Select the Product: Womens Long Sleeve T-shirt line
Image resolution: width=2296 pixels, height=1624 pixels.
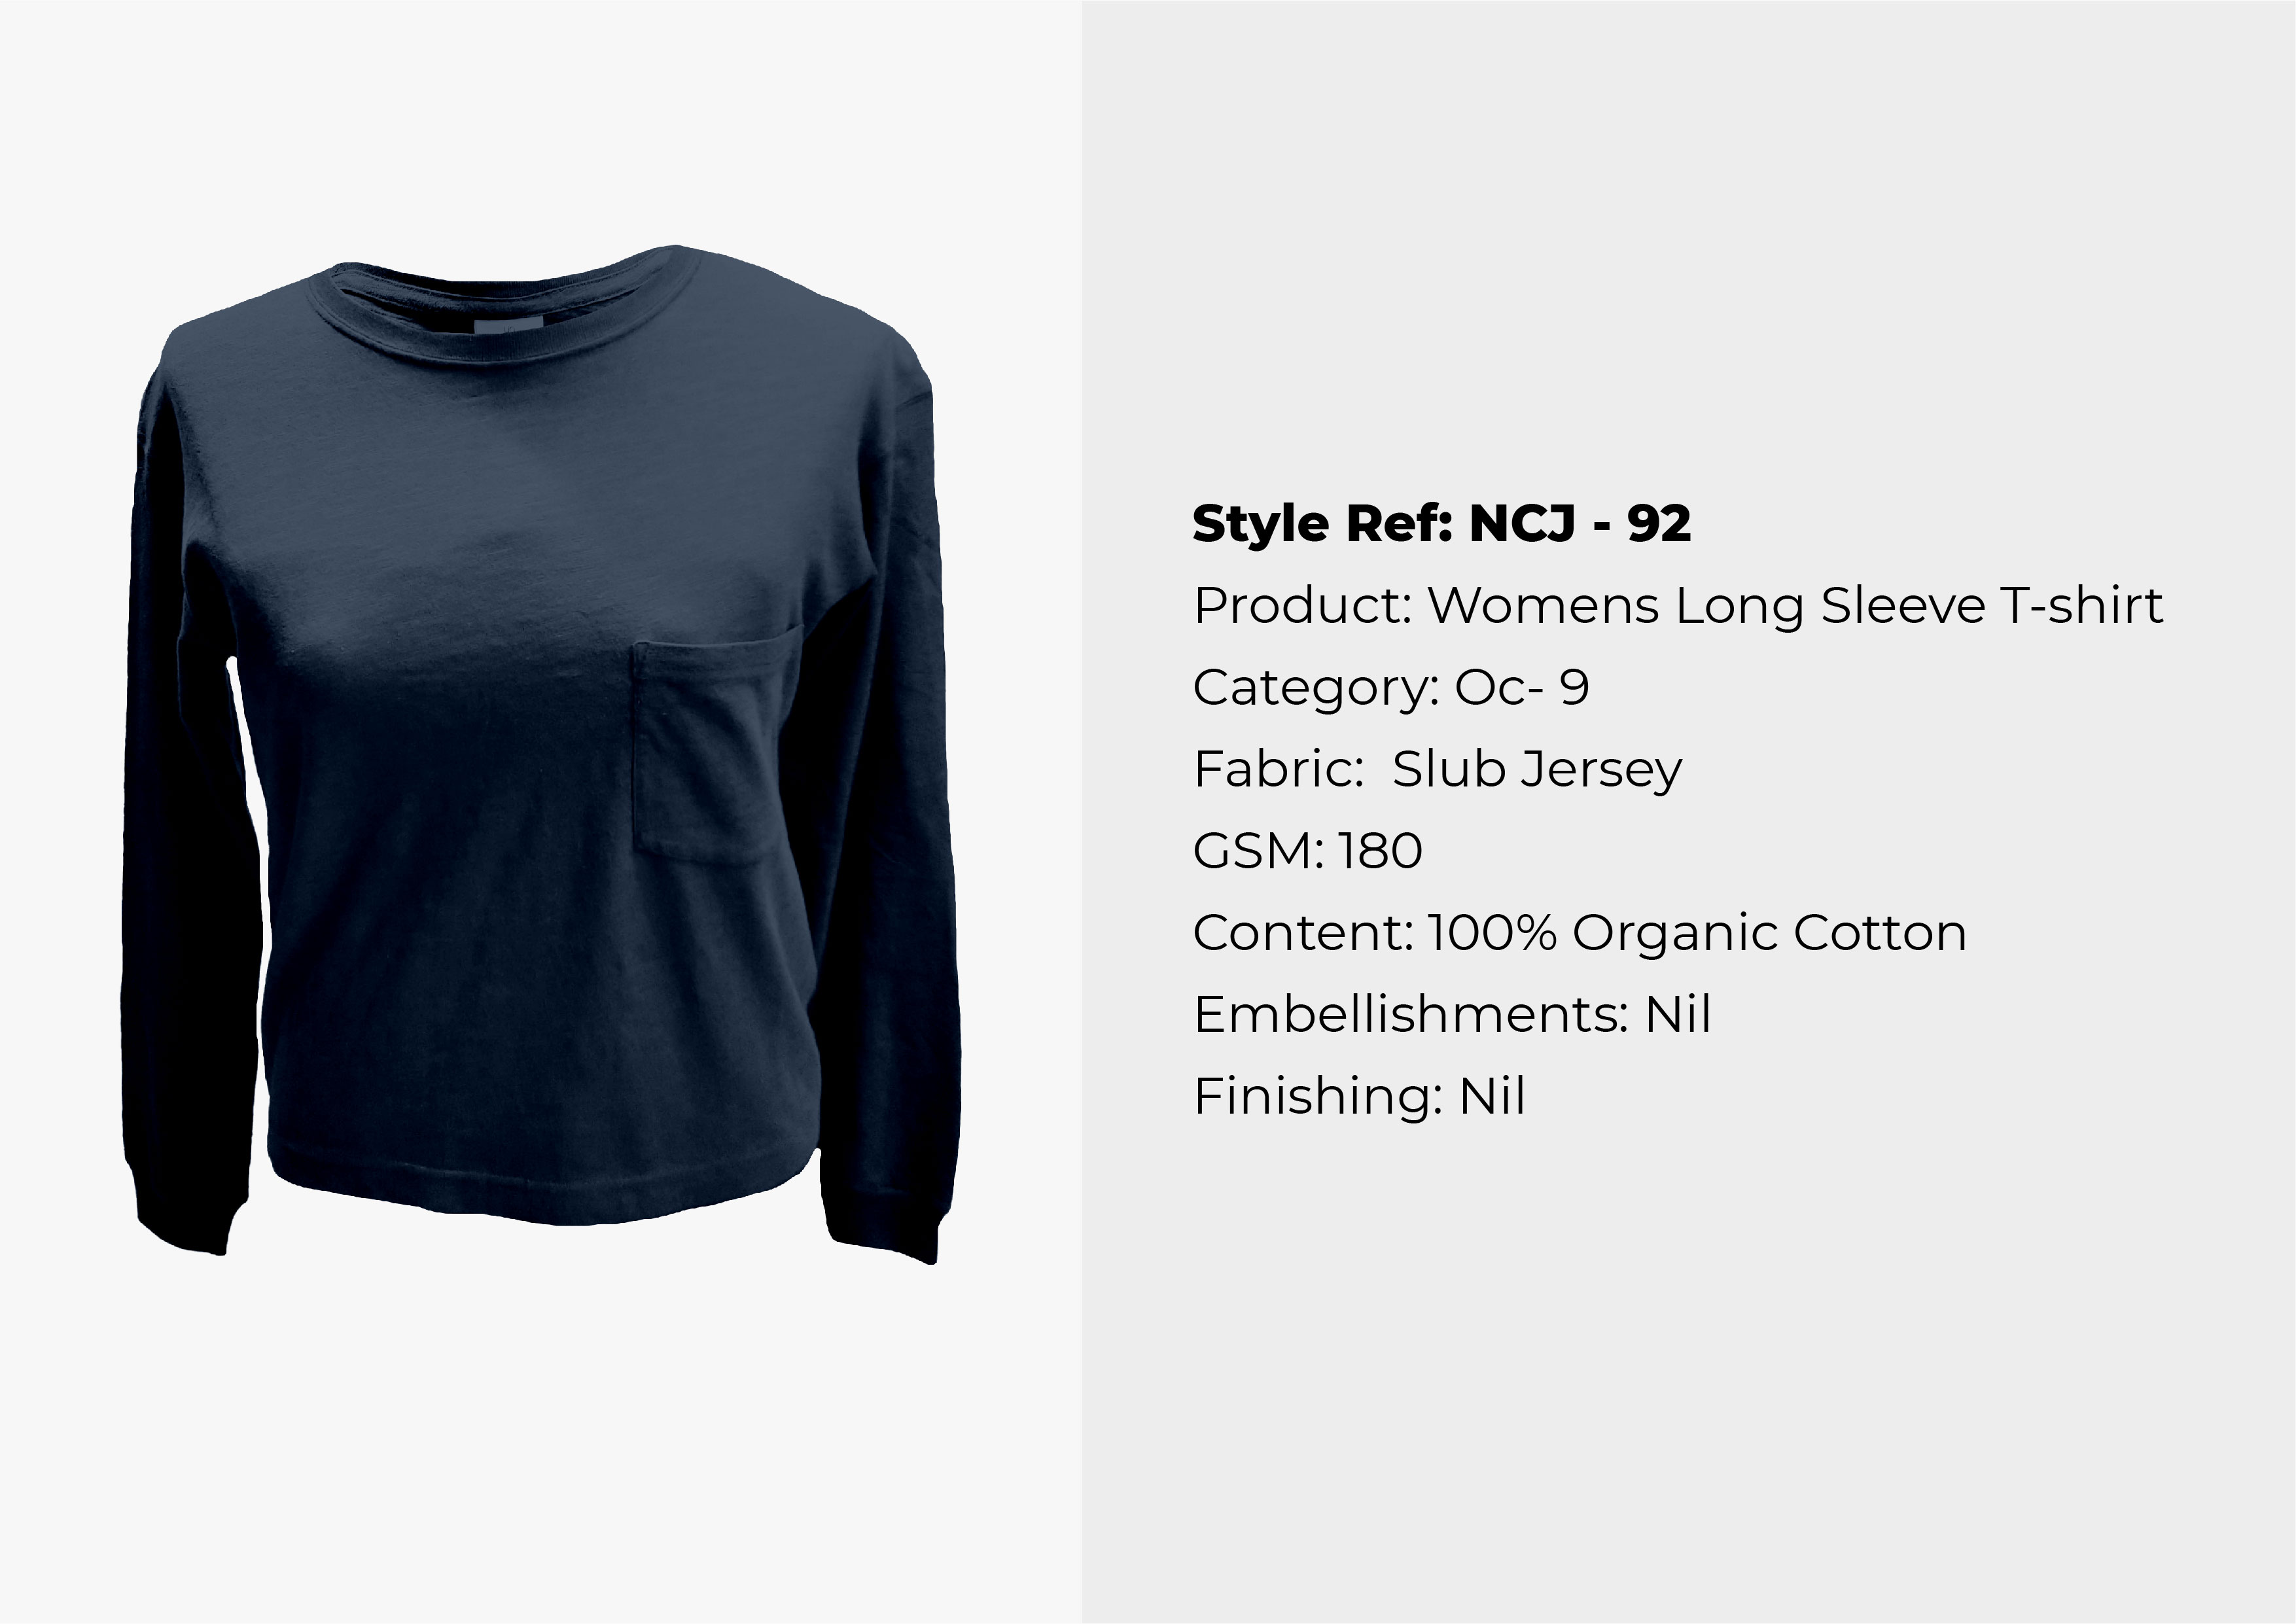coord(1678,606)
